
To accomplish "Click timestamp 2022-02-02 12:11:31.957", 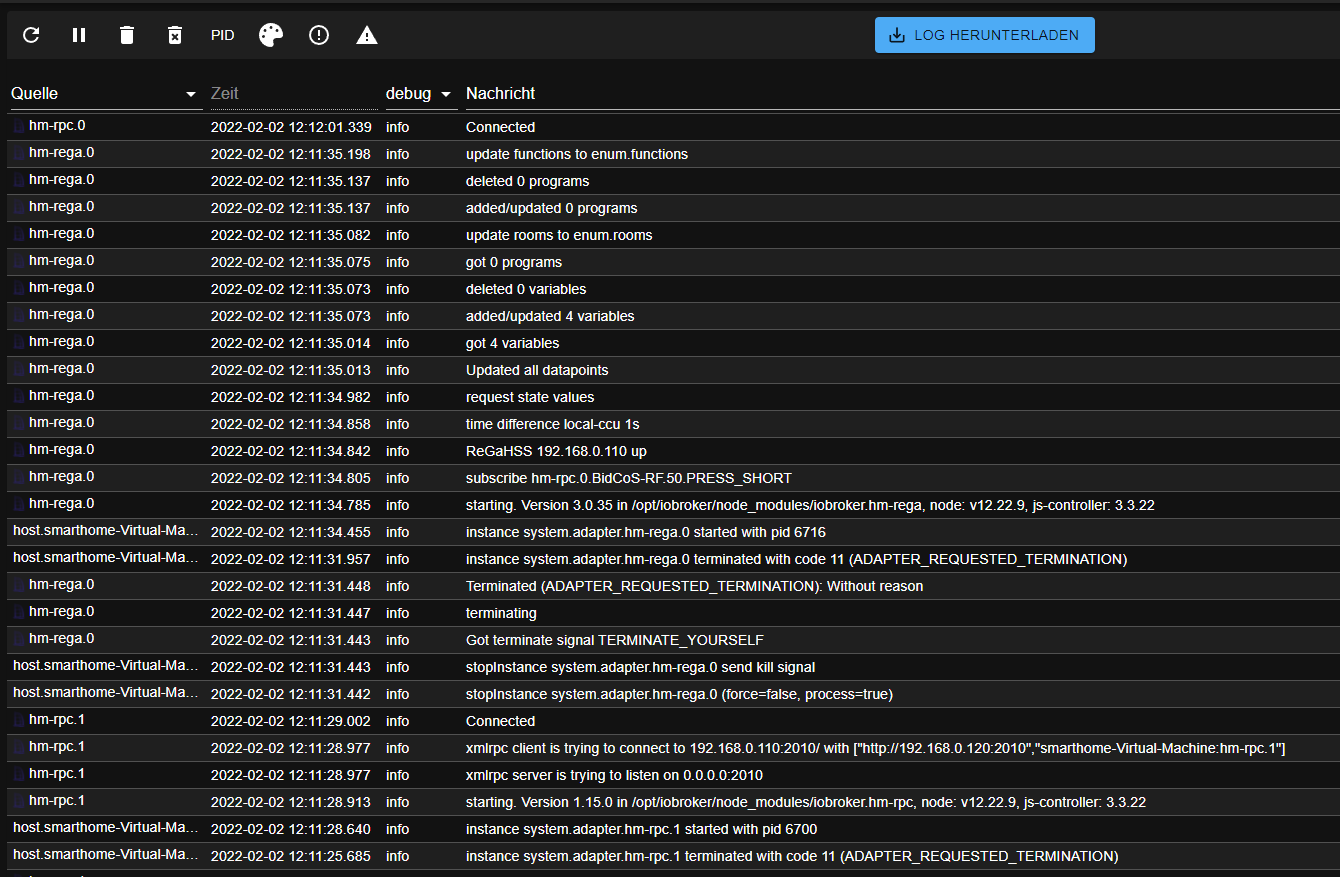I will (x=291, y=559).
